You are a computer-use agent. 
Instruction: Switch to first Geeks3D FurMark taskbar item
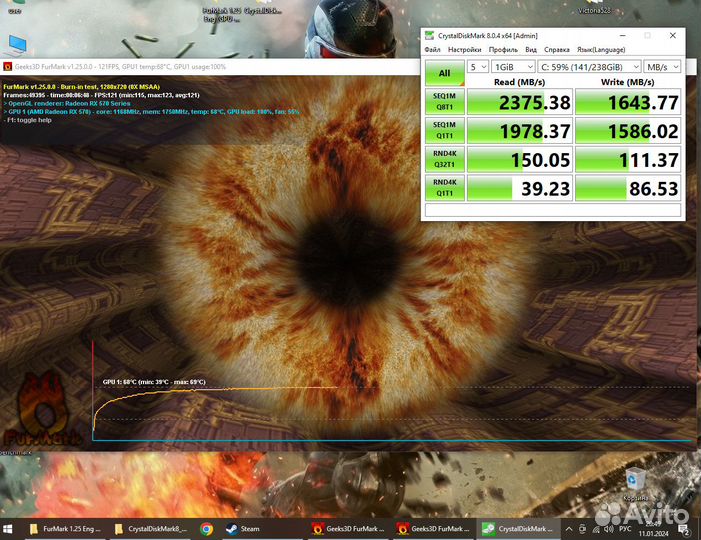pos(349,529)
